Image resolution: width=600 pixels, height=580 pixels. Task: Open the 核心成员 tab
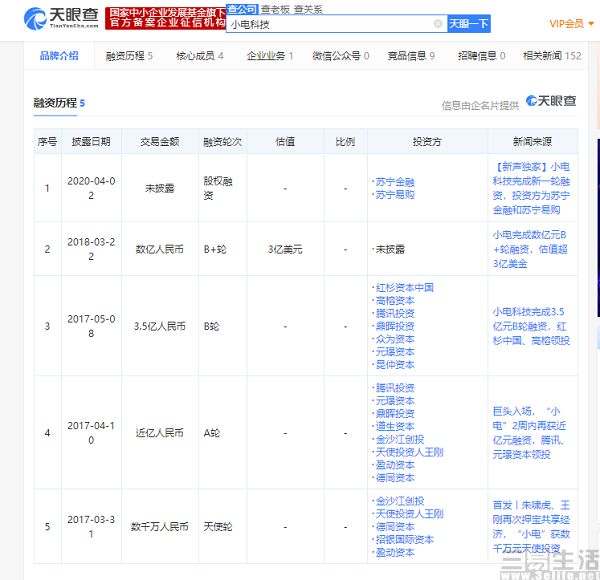tap(200, 56)
